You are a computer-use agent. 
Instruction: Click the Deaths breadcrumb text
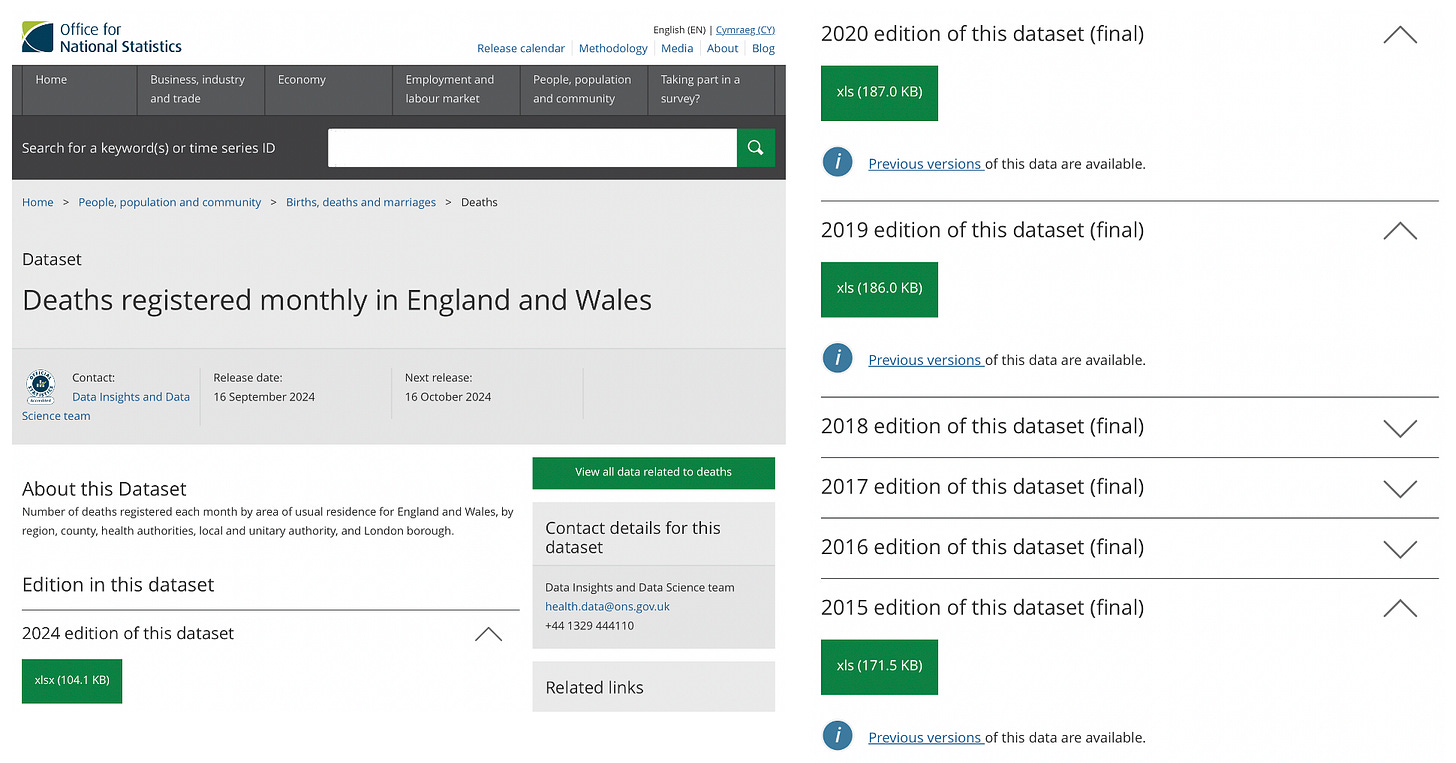(479, 202)
